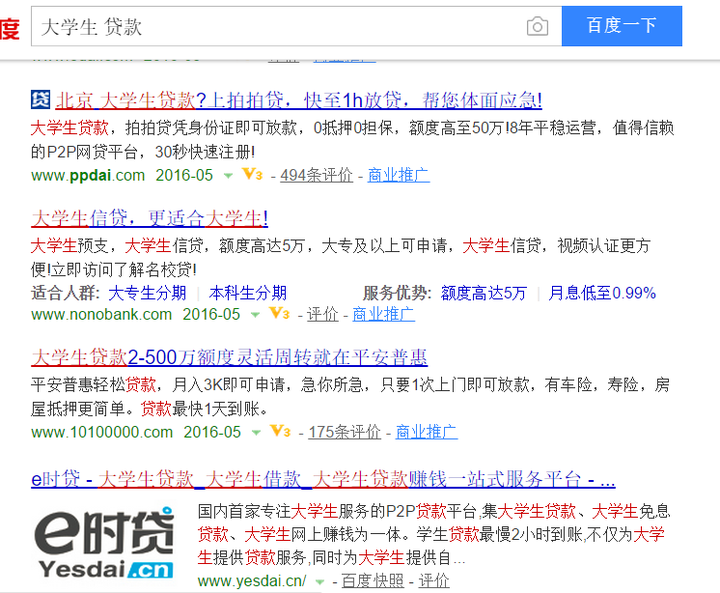Click the V3 badge in the nonobank result
720x593 pixels.
(x=280, y=313)
